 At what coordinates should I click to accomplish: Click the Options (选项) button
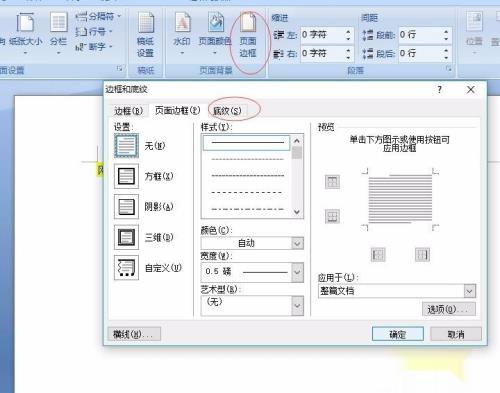coord(449,309)
